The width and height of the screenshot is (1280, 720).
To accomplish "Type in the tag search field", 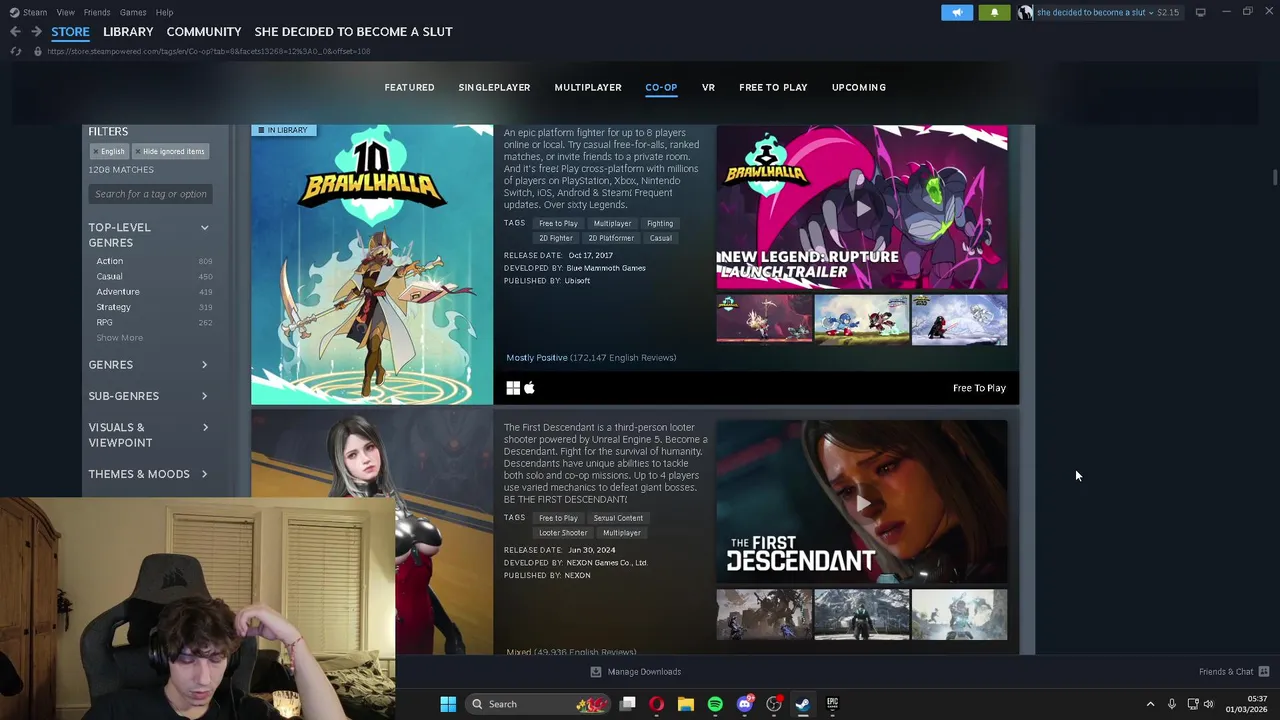I will point(150,194).
